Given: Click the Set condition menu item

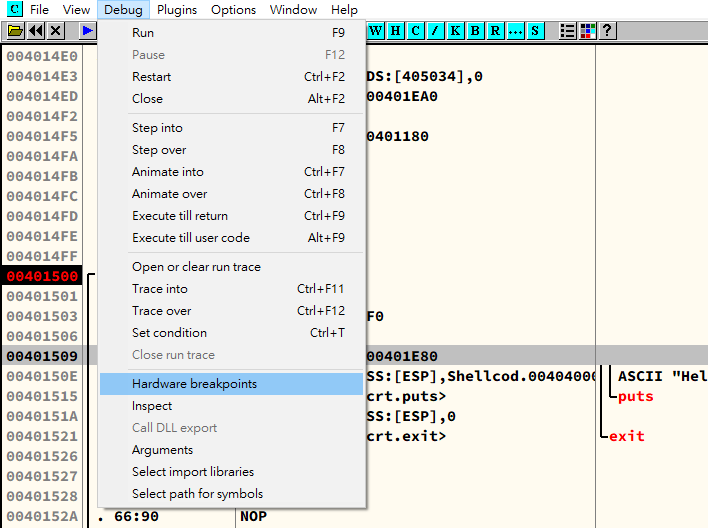Looking at the screenshot, I should 169,333.
